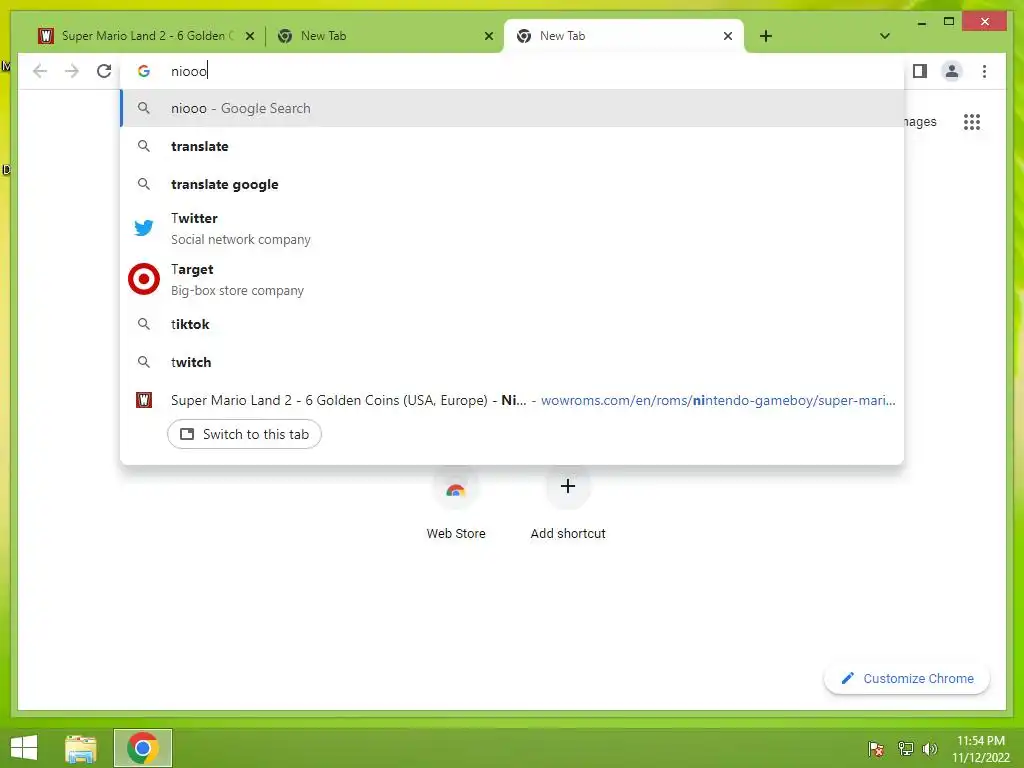This screenshot has height=768, width=1024.
Task: Click the volume speaker tray icon
Action: 930,748
